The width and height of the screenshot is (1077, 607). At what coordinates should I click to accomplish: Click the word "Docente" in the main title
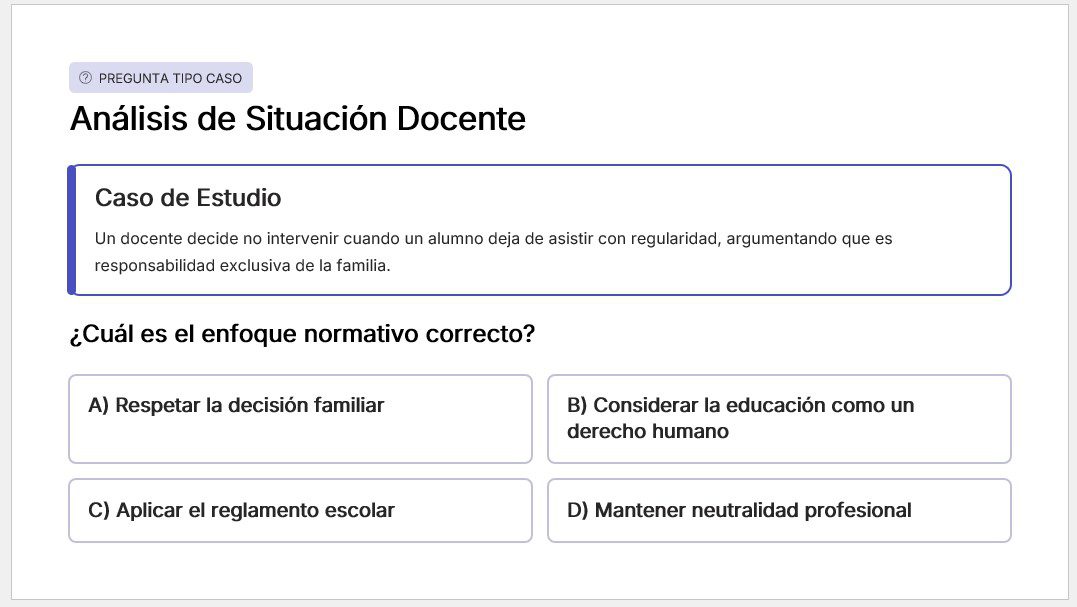(x=461, y=119)
